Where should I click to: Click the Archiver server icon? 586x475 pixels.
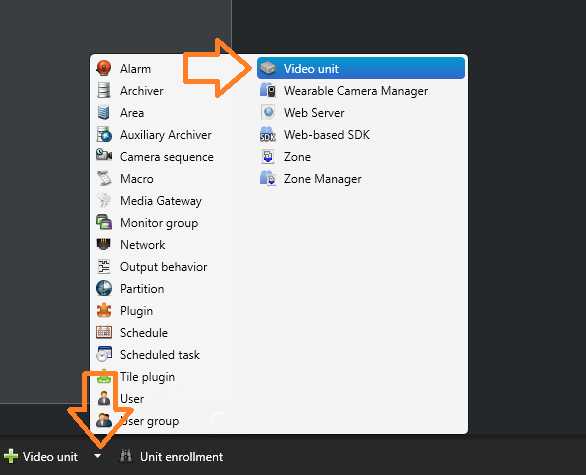pos(104,90)
